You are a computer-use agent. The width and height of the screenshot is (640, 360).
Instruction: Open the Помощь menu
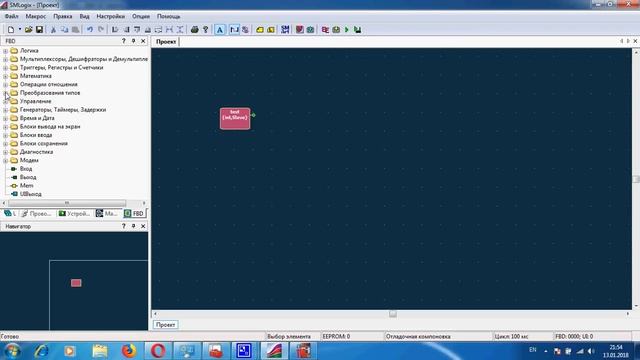(x=169, y=16)
